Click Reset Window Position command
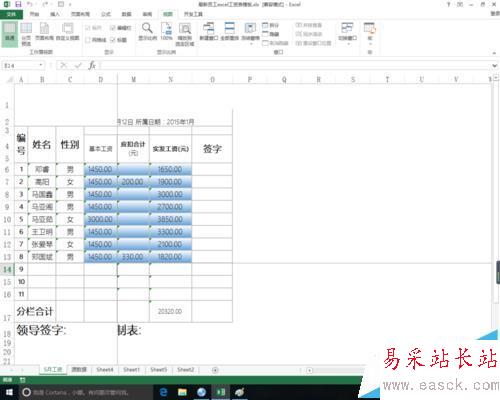This screenshot has height=400, width=500. [x=313, y=43]
